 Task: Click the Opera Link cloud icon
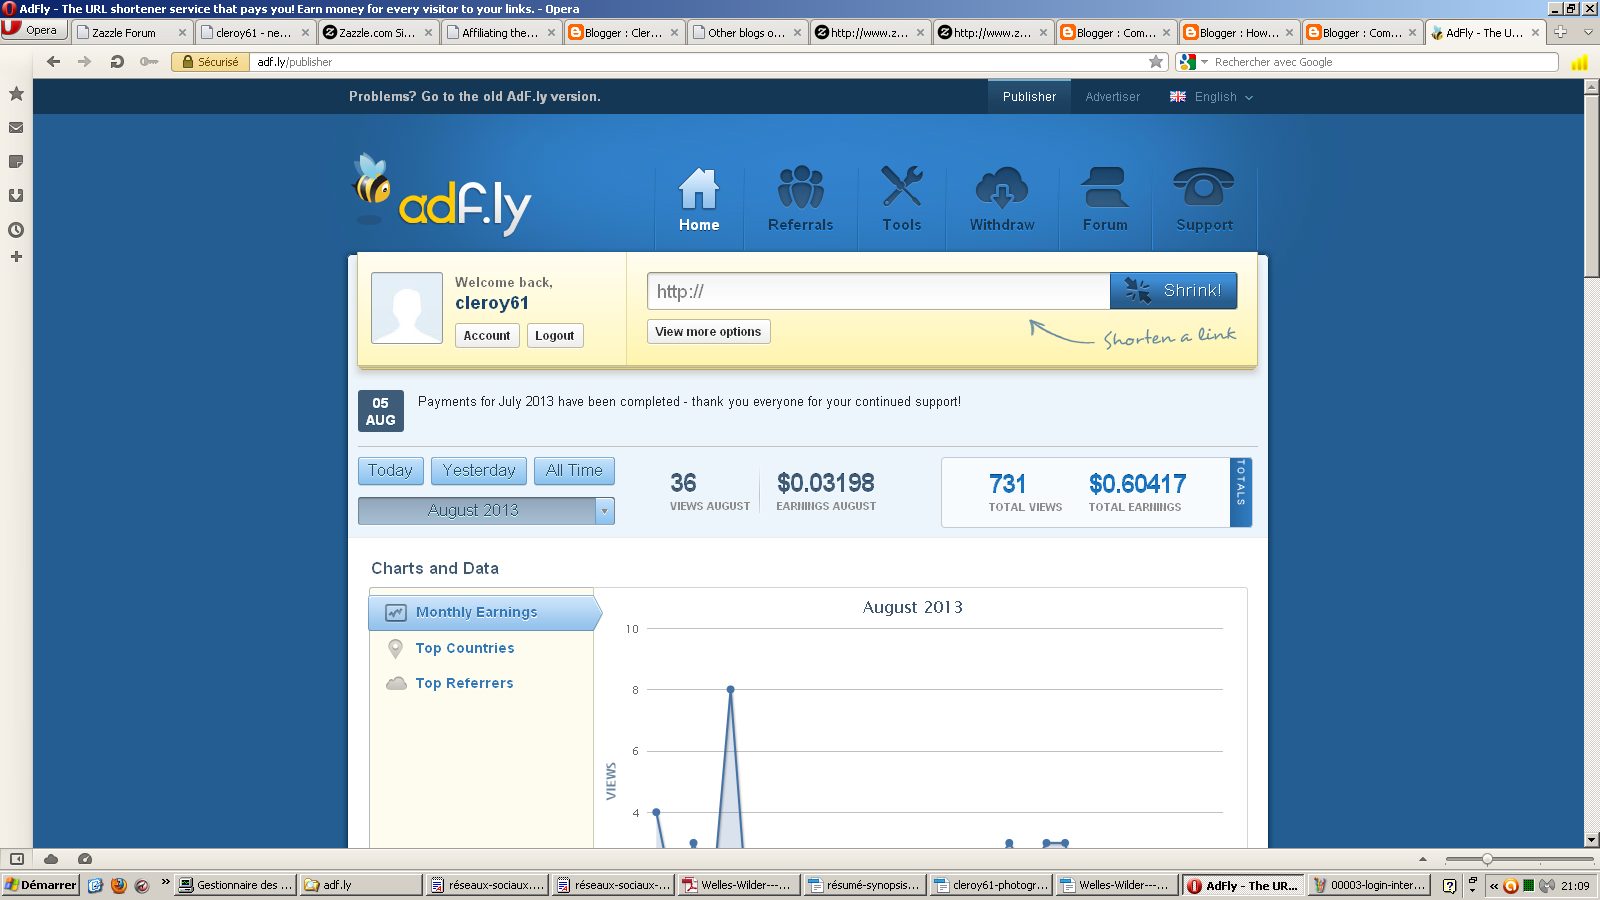click(x=51, y=859)
